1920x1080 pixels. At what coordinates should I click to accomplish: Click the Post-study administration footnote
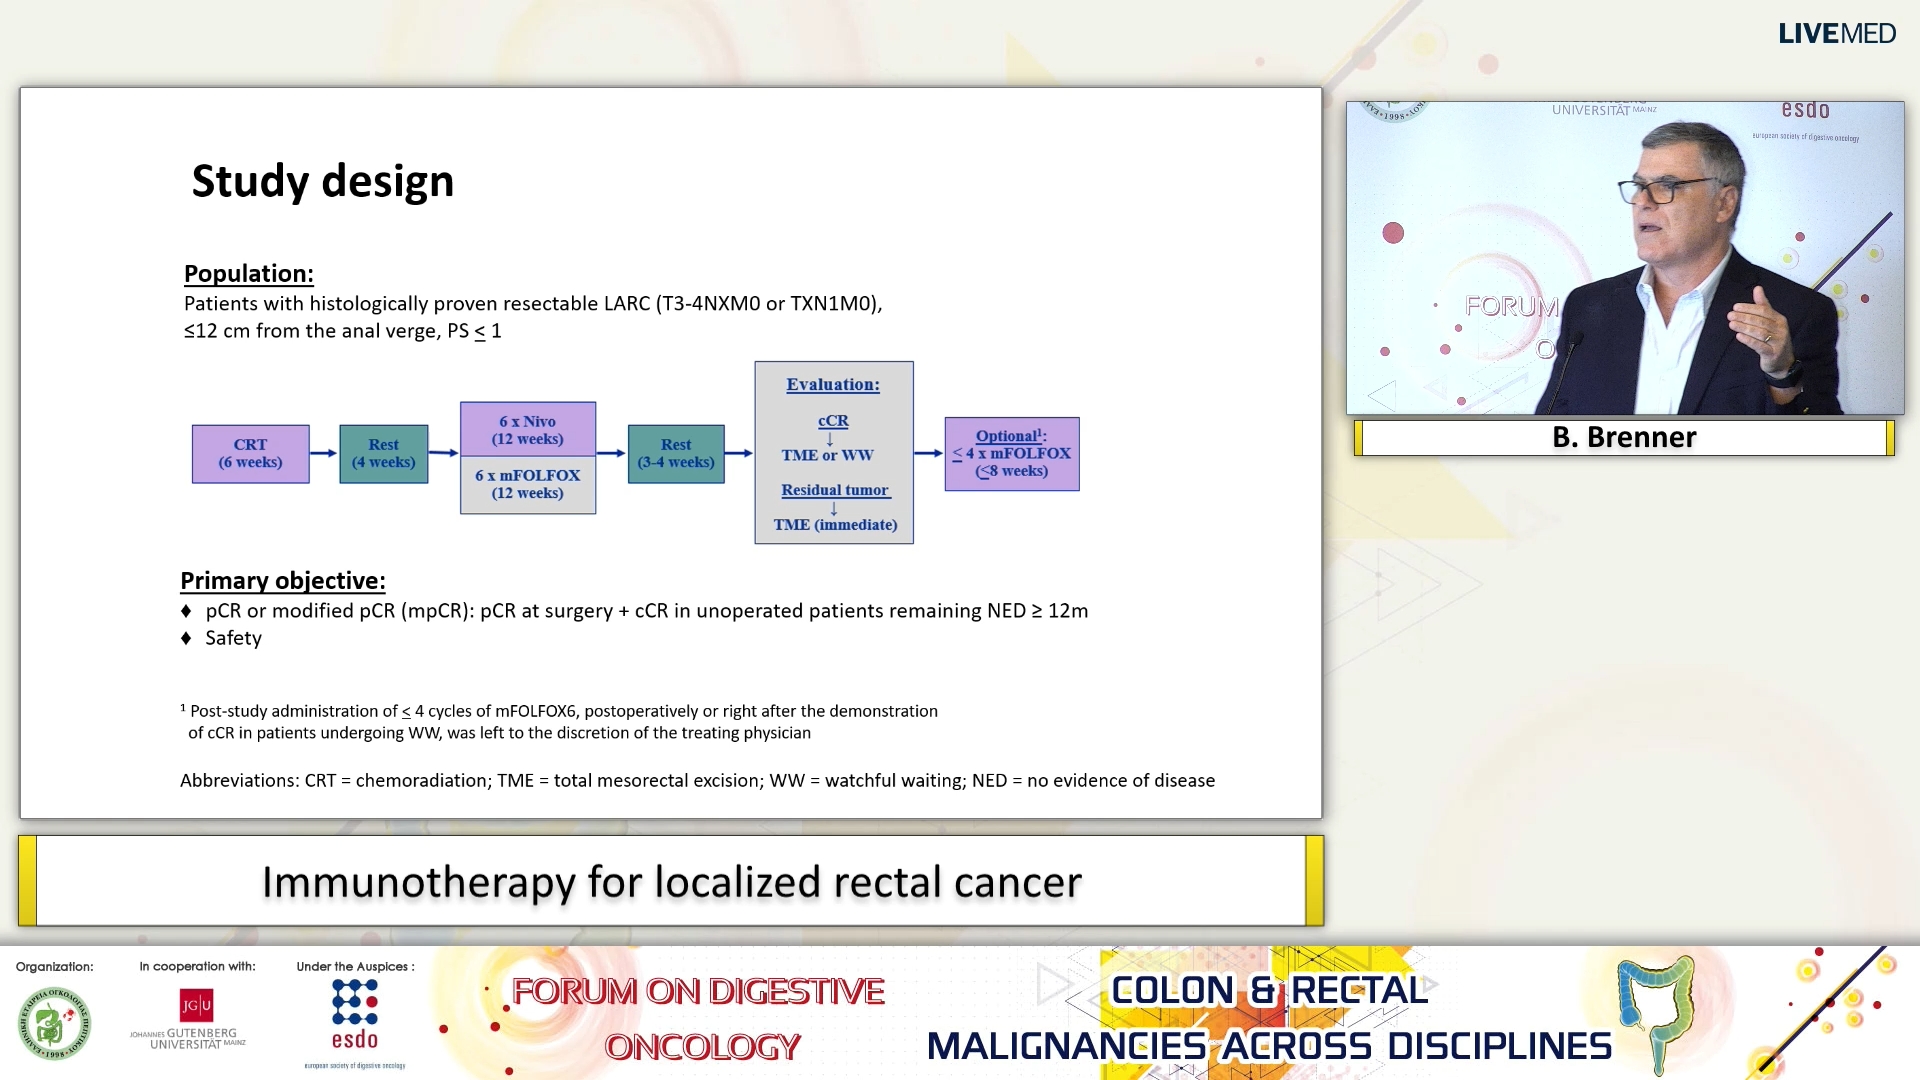click(559, 722)
